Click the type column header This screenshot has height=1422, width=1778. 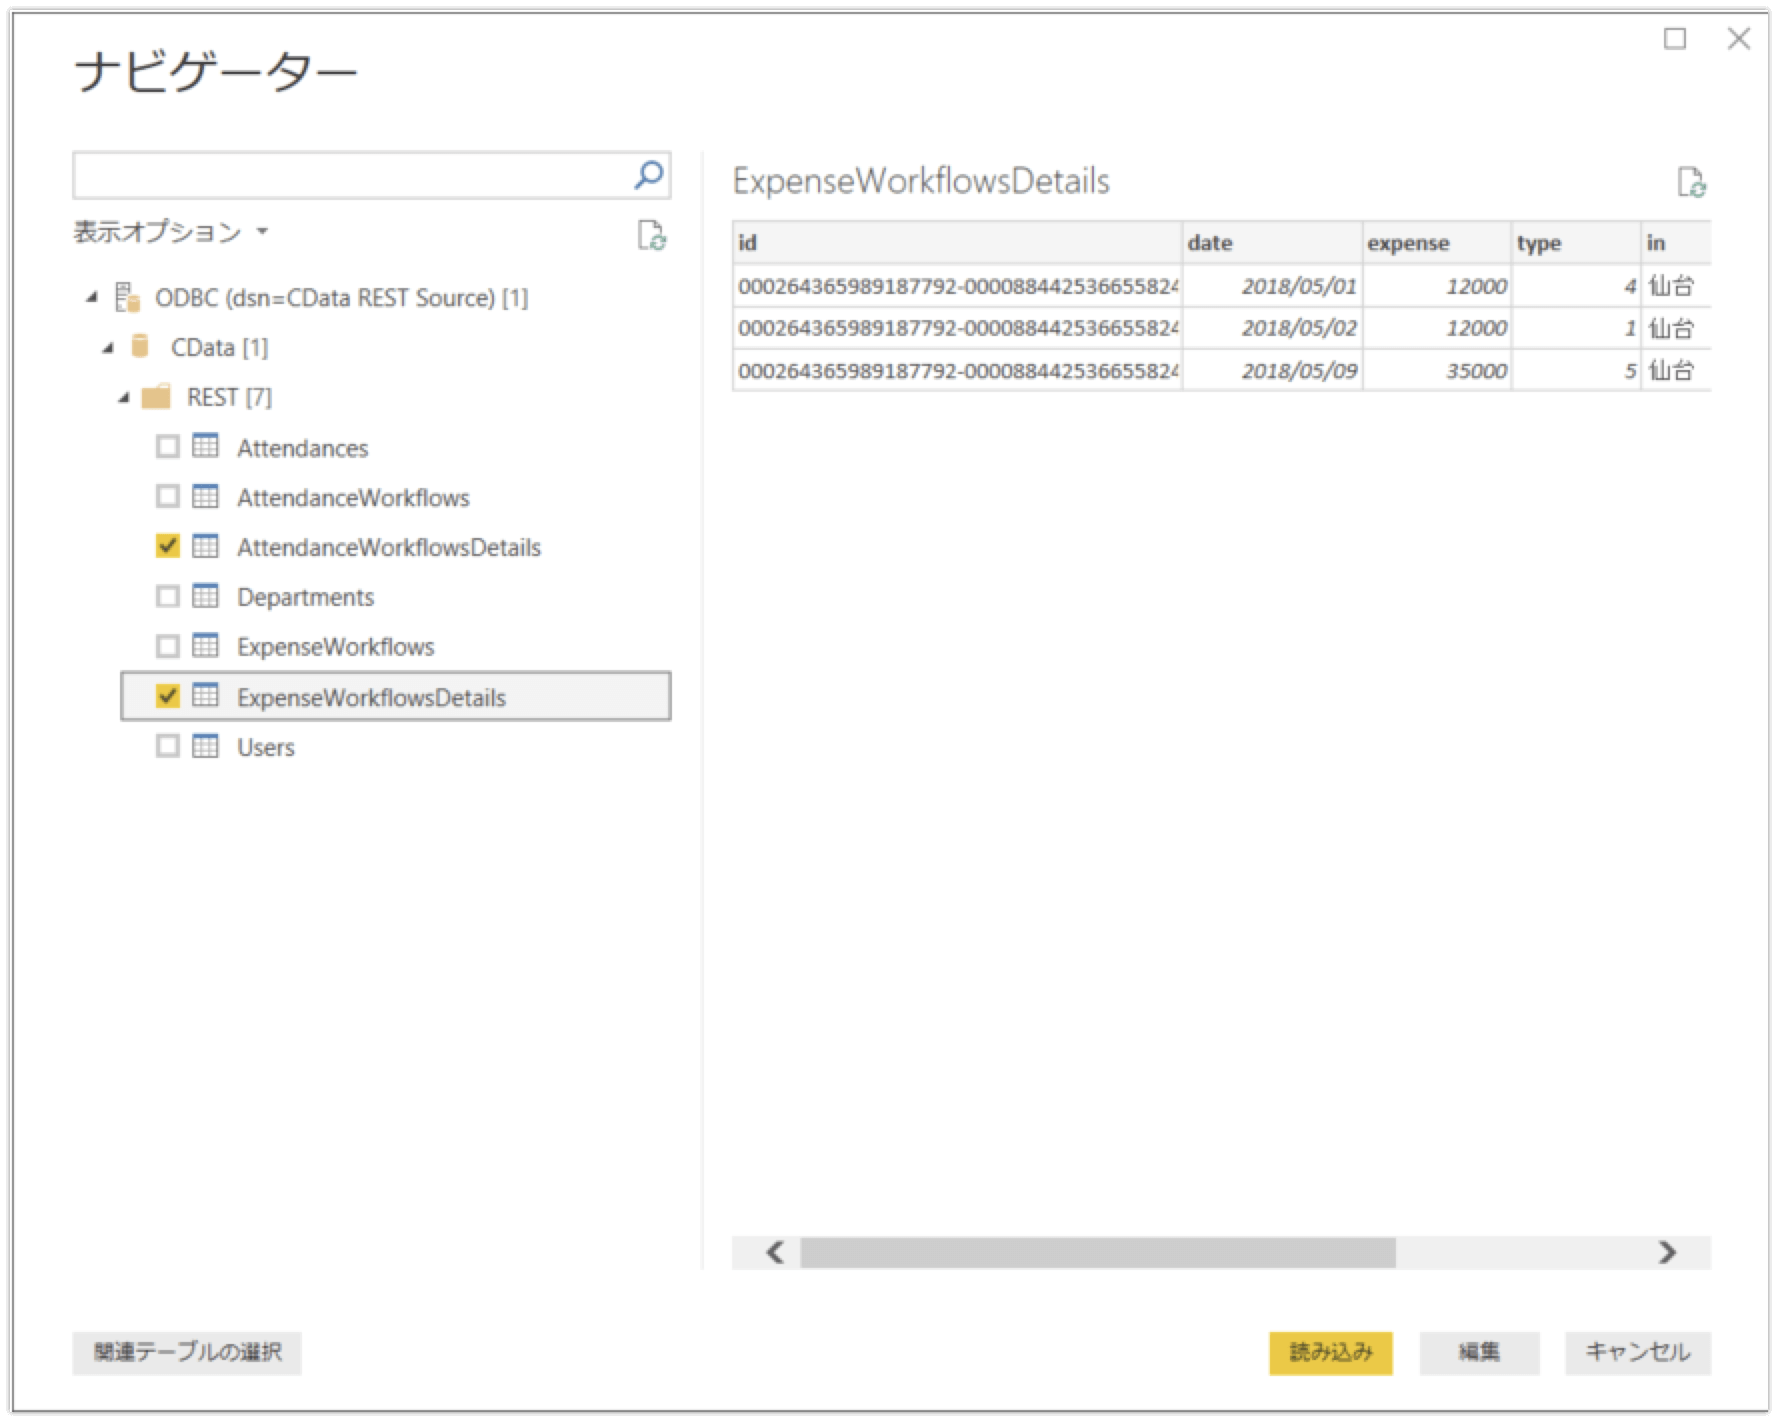tap(1576, 243)
